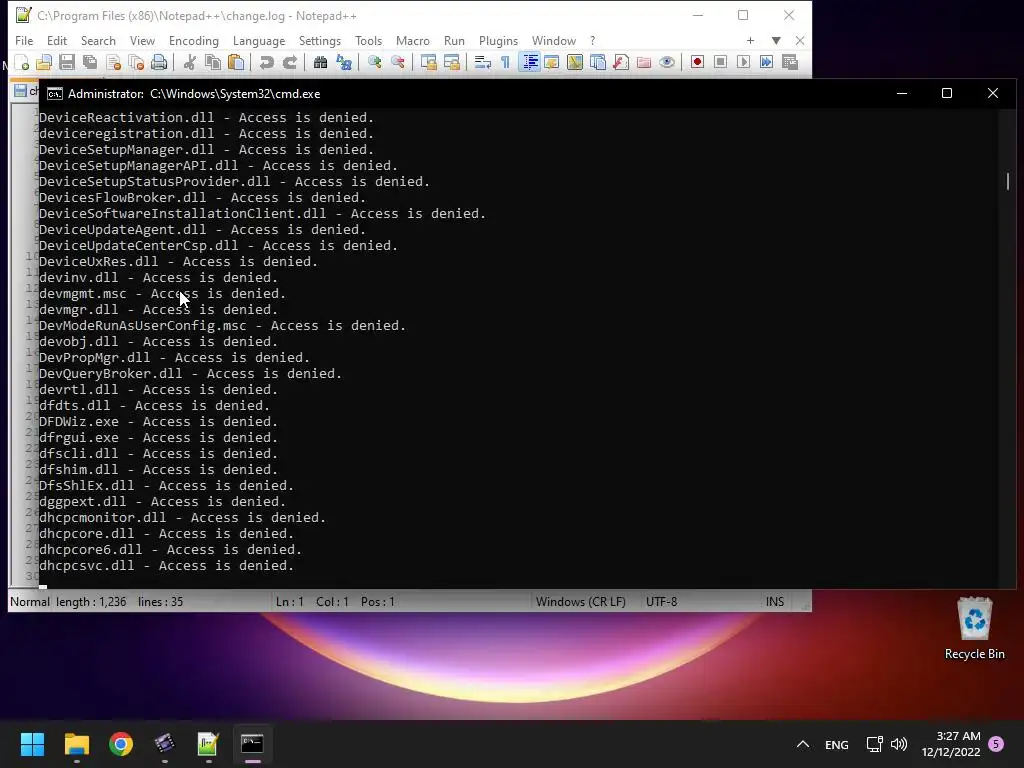Click the Playback macro icon

(743, 62)
